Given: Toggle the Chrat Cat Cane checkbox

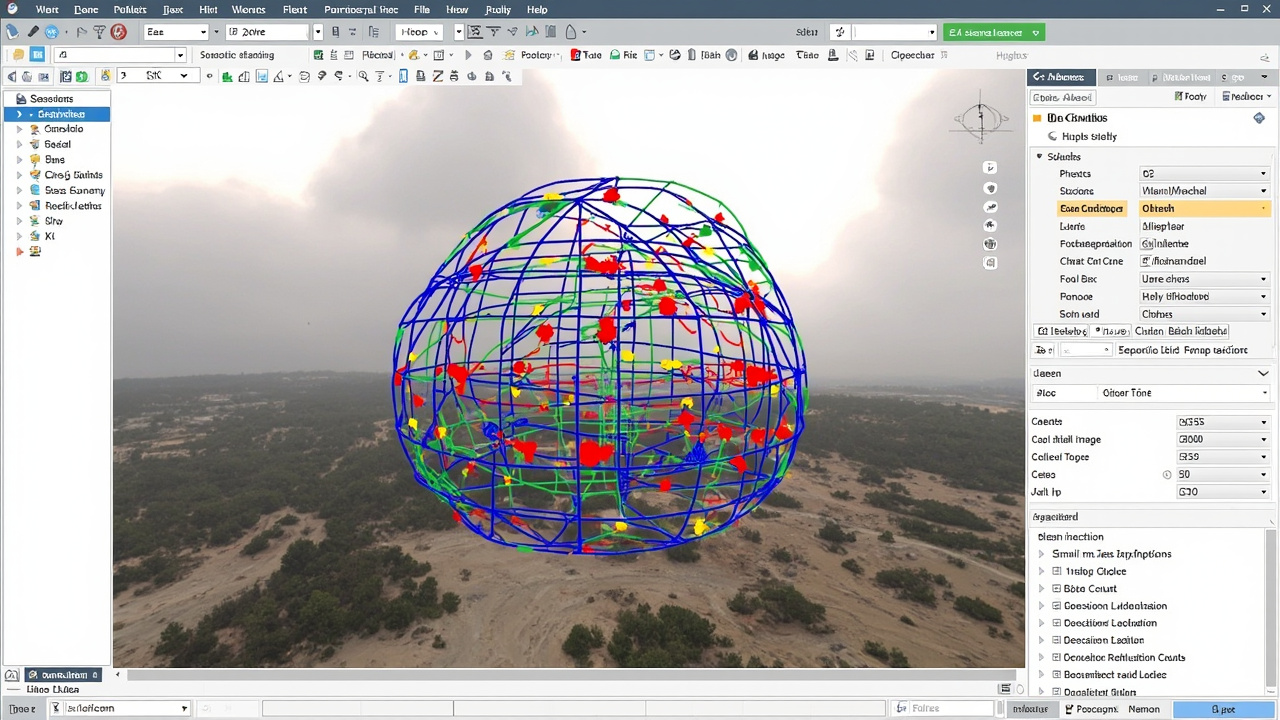Looking at the screenshot, I should pos(1146,261).
